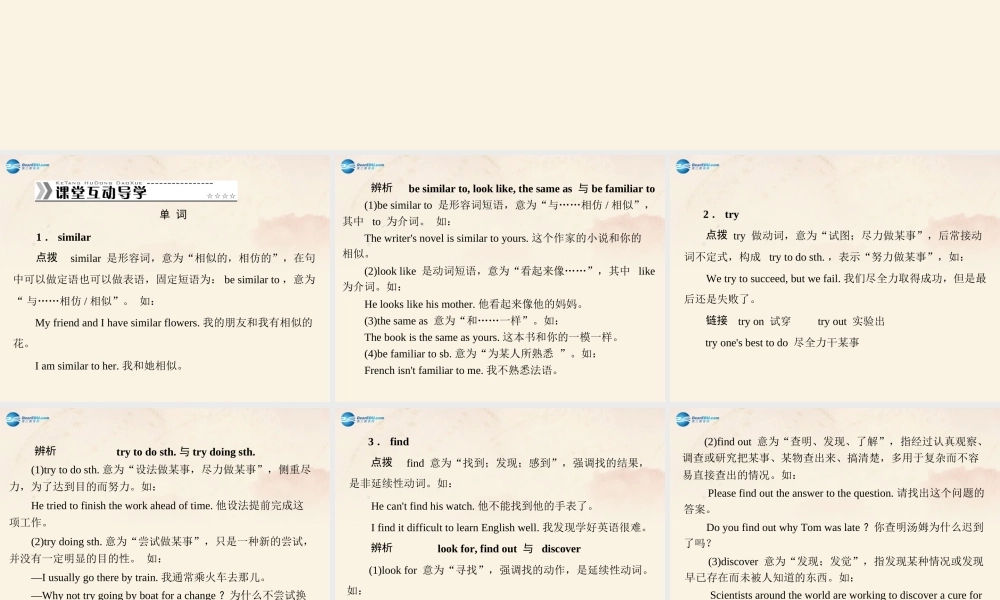This screenshot has width=1000, height=600.
Task: Click the '点拨 try 做动词' explanation line
Action: pyautogui.click(x=844, y=235)
